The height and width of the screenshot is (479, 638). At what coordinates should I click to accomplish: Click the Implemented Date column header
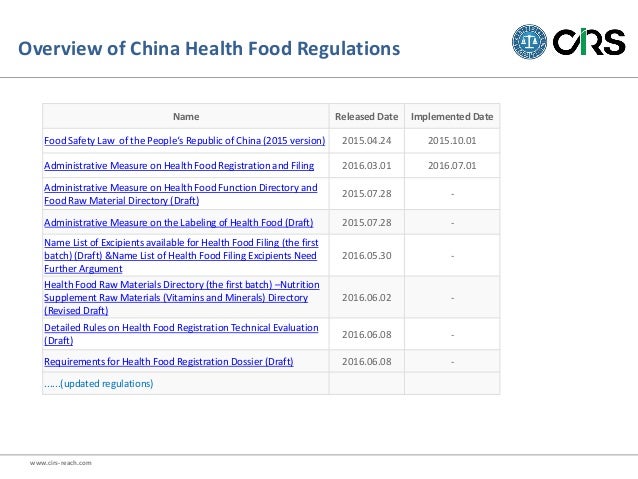(452, 117)
